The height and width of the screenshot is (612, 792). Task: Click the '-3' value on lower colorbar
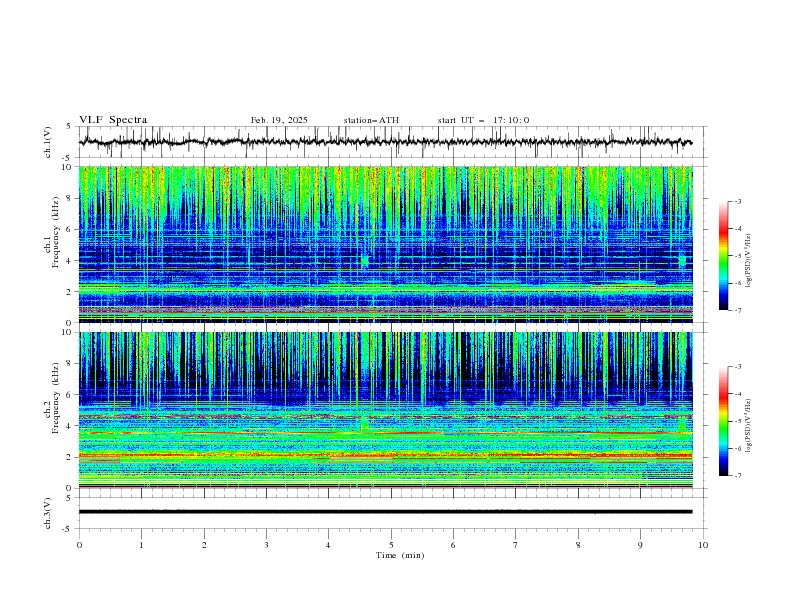click(737, 367)
